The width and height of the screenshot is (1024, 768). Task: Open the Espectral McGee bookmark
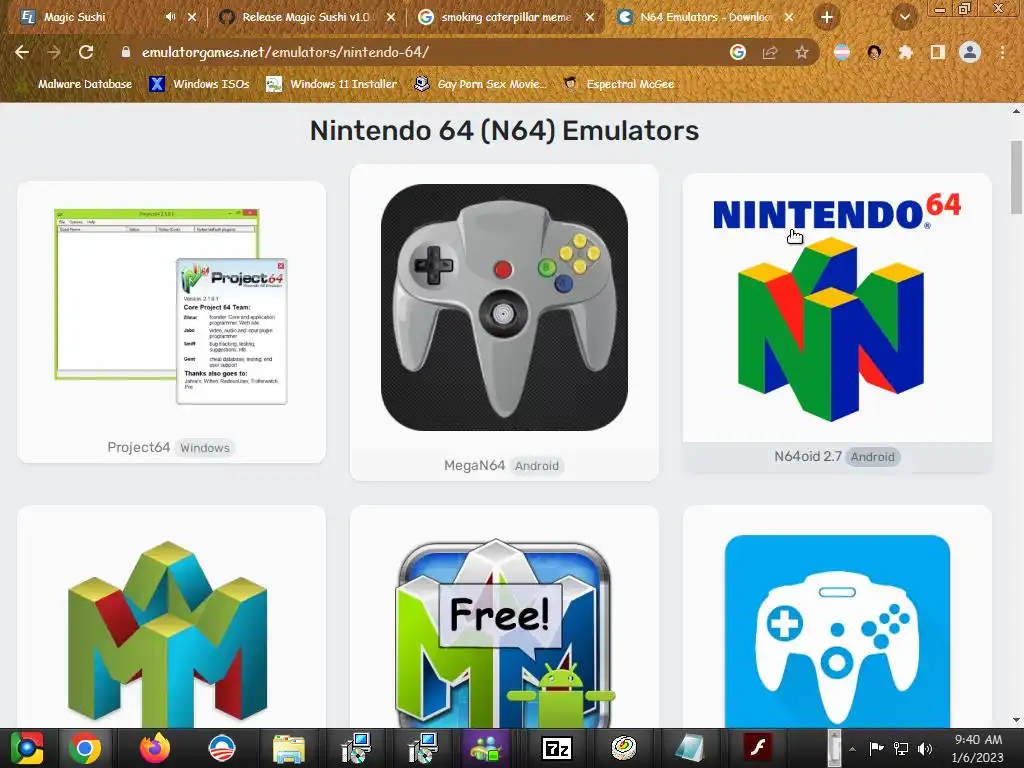click(619, 84)
